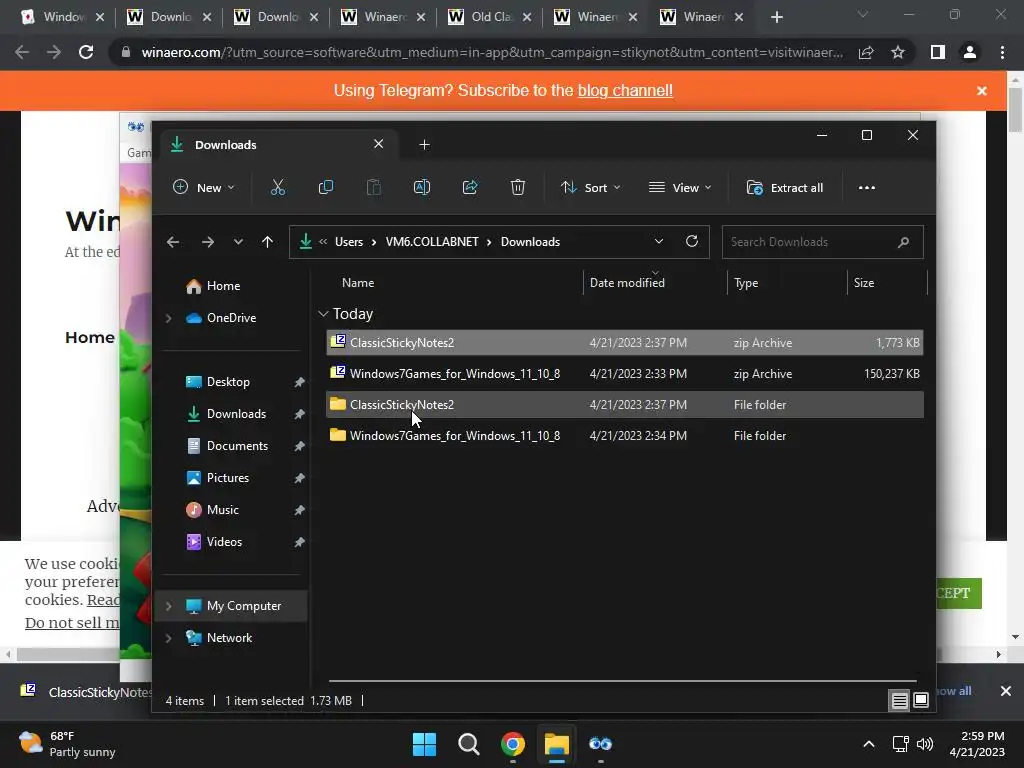Click the Delete trash icon in Explorer toolbar

tap(518, 187)
